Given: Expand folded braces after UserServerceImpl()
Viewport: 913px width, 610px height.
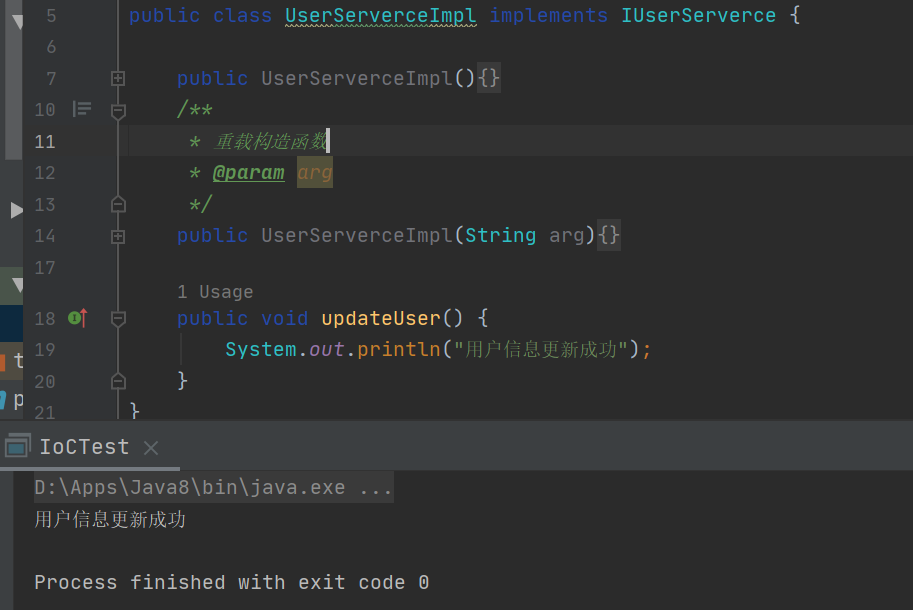Looking at the screenshot, I should [489, 78].
